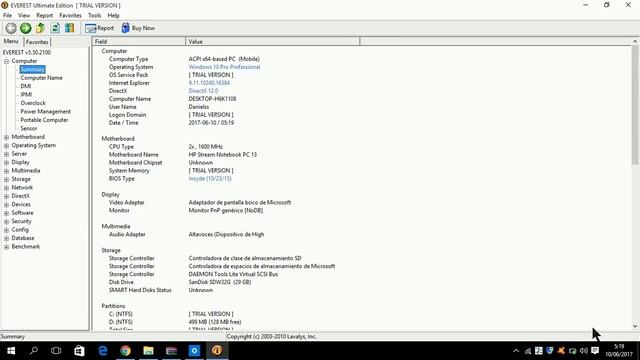
Task: Switch to the Menu tab
Action: [x=11, y=41]
